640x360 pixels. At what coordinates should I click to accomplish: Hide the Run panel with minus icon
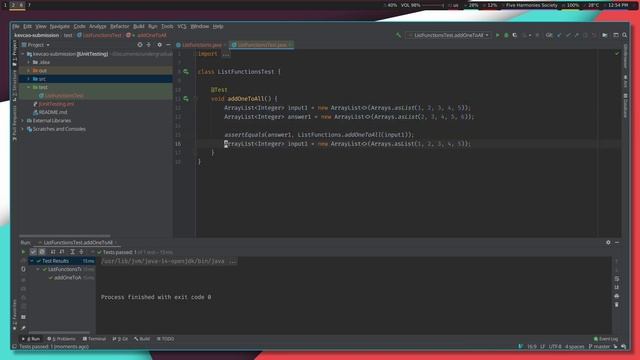pos(617,242)
